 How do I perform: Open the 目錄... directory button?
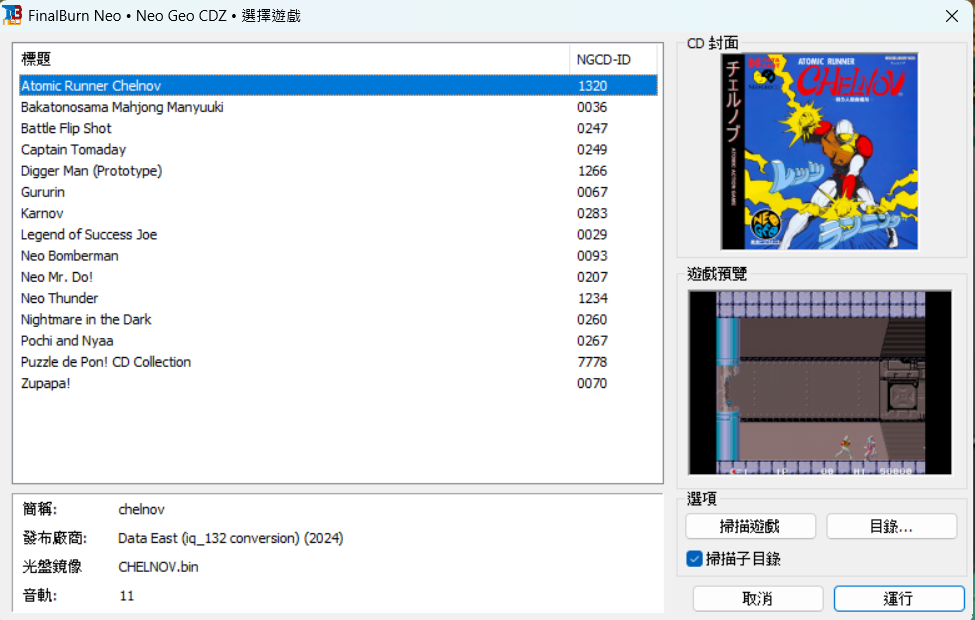pyautogui.click(x=891, y=526)
